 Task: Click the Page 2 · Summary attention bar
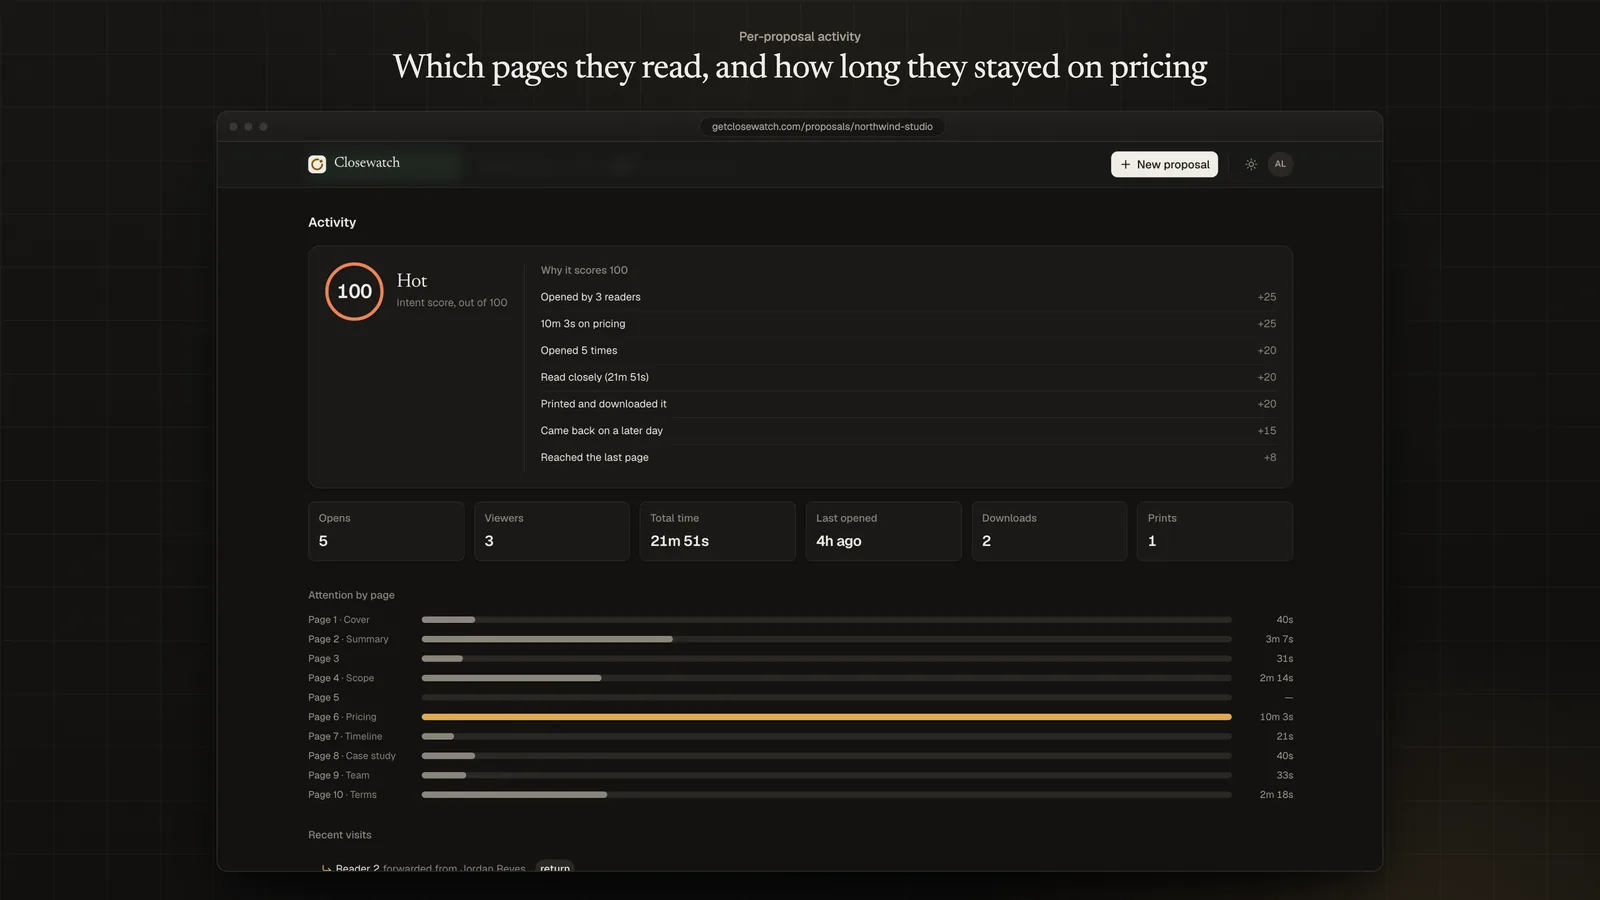827,639
